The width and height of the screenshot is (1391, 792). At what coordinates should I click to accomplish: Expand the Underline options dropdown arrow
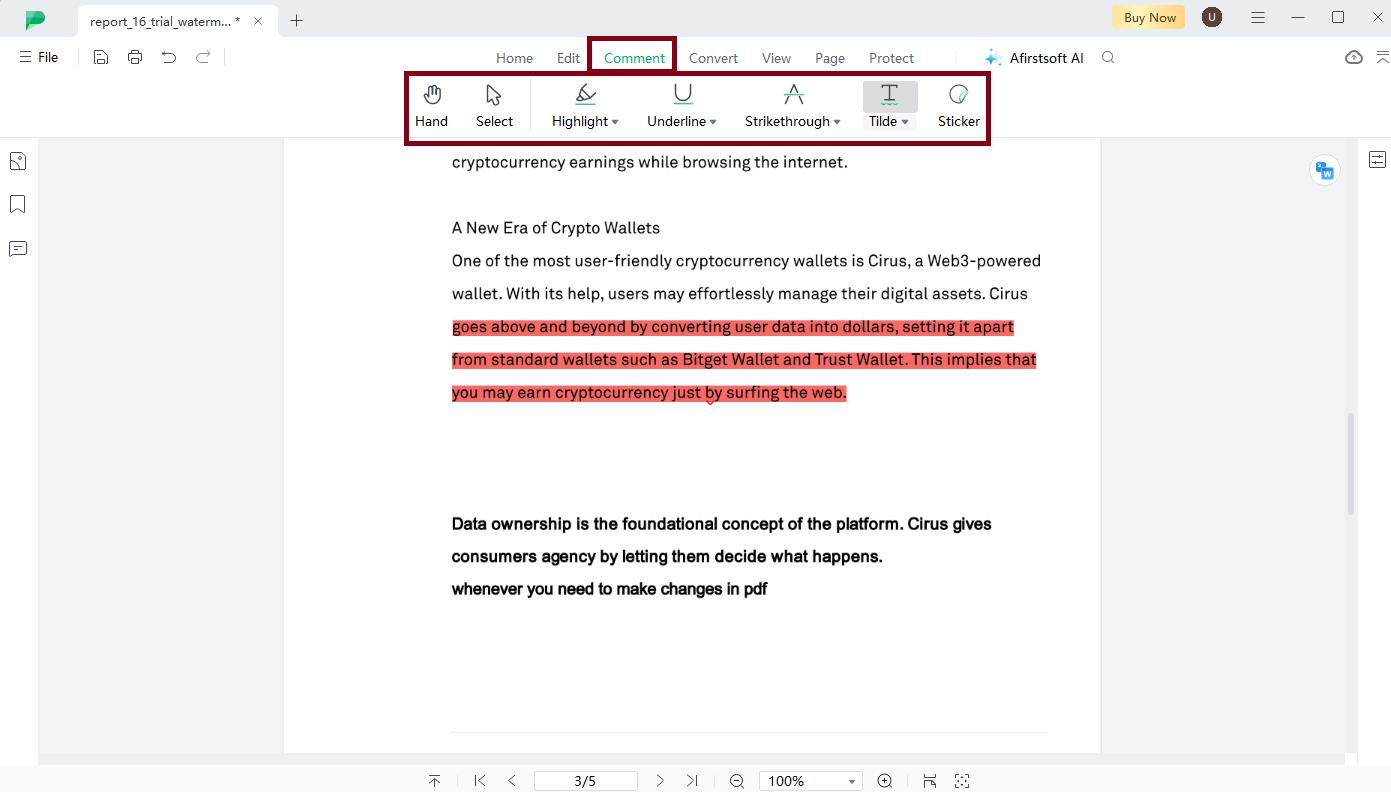[x=713, y=122]
